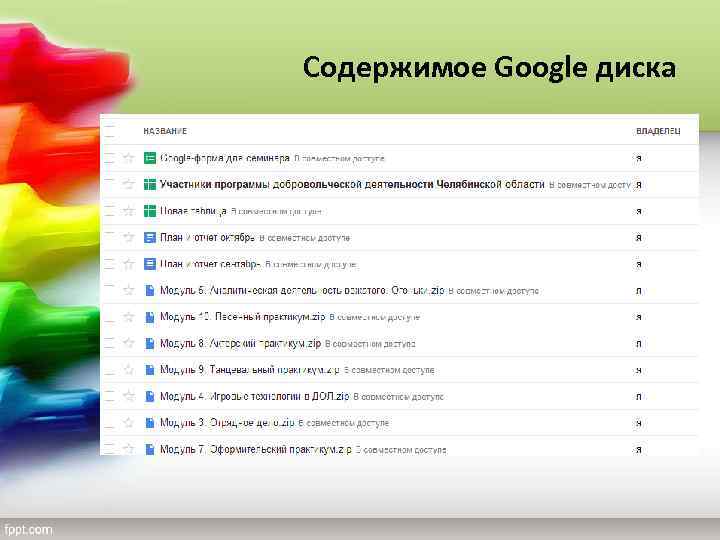Star the Участники программы spreadsheet
Screen dimensions: 720x540
[129, 185]
